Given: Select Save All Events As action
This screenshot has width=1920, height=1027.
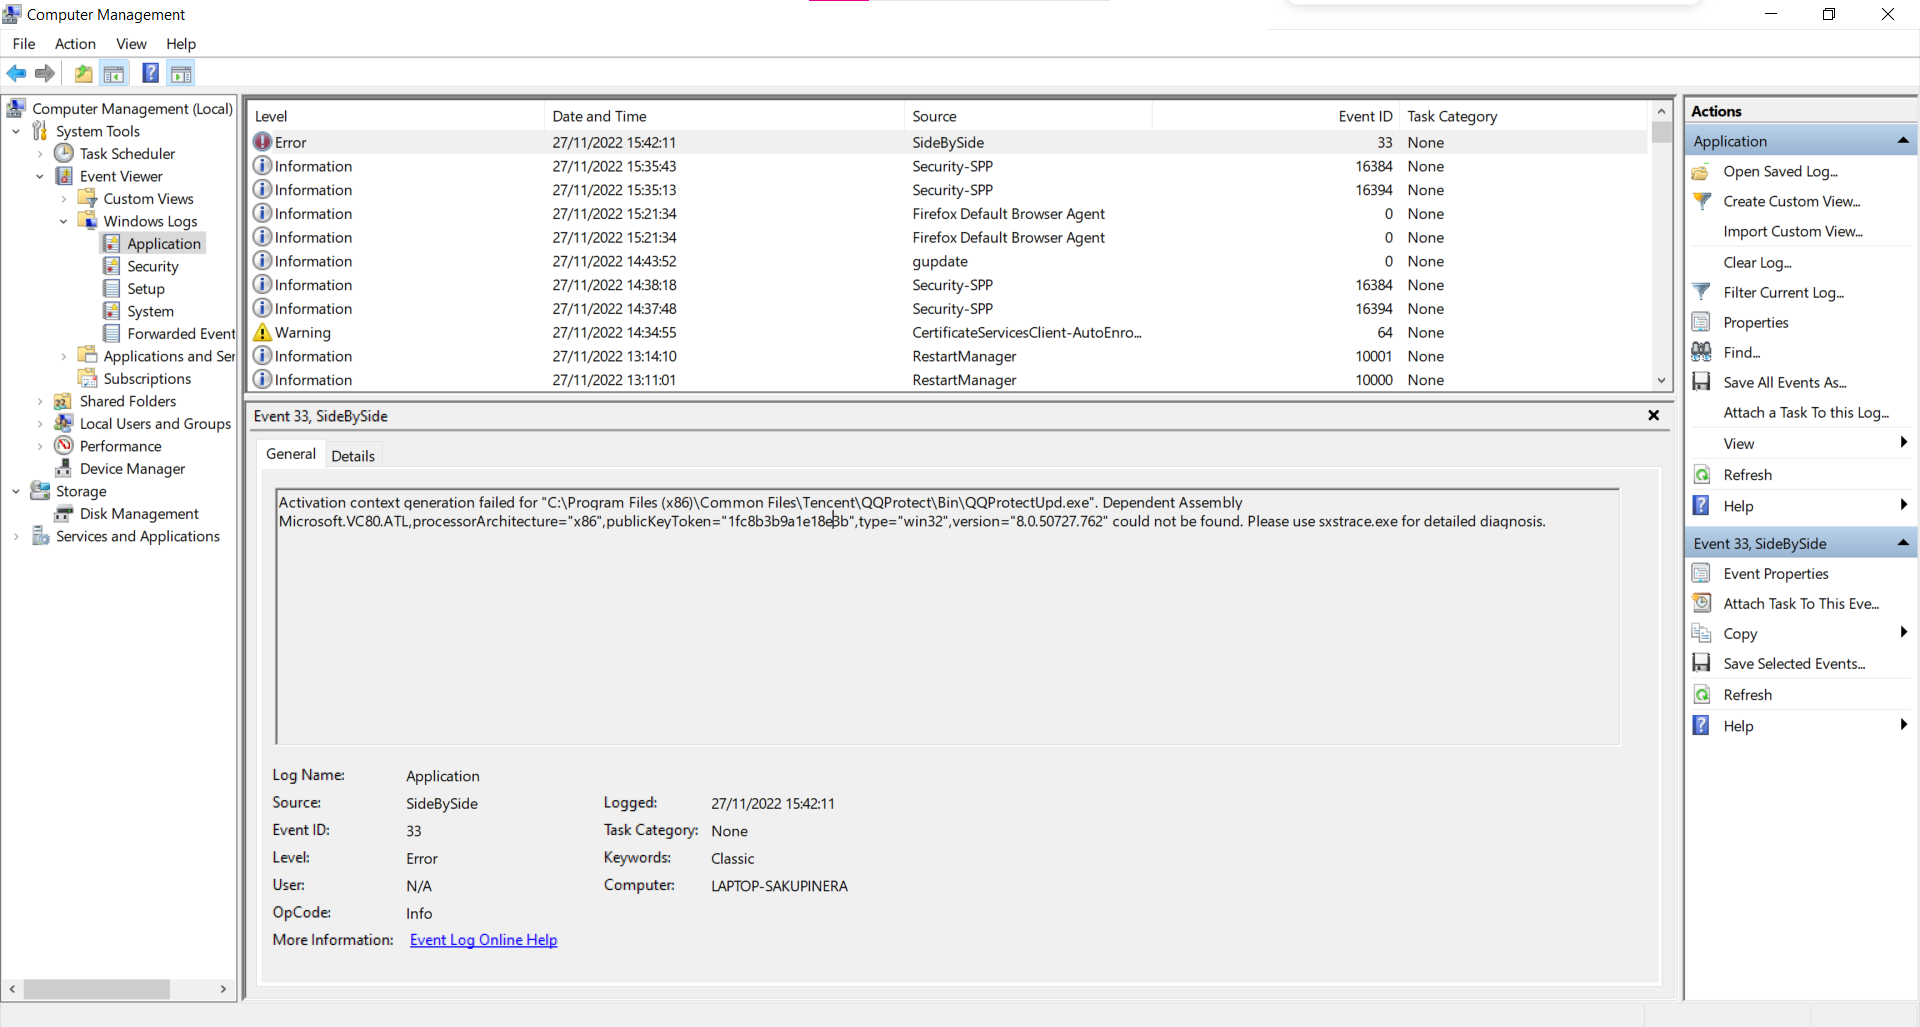Looking at the screenshot, I should pos(1784,382).
